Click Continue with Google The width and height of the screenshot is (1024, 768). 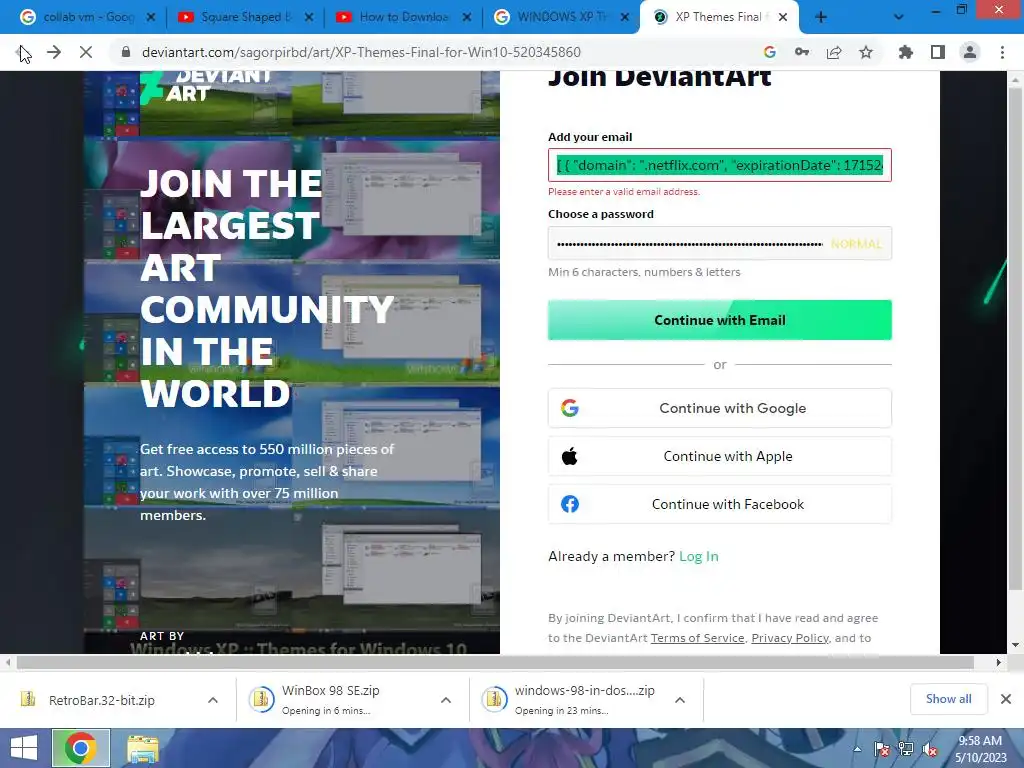coord(720,408)
